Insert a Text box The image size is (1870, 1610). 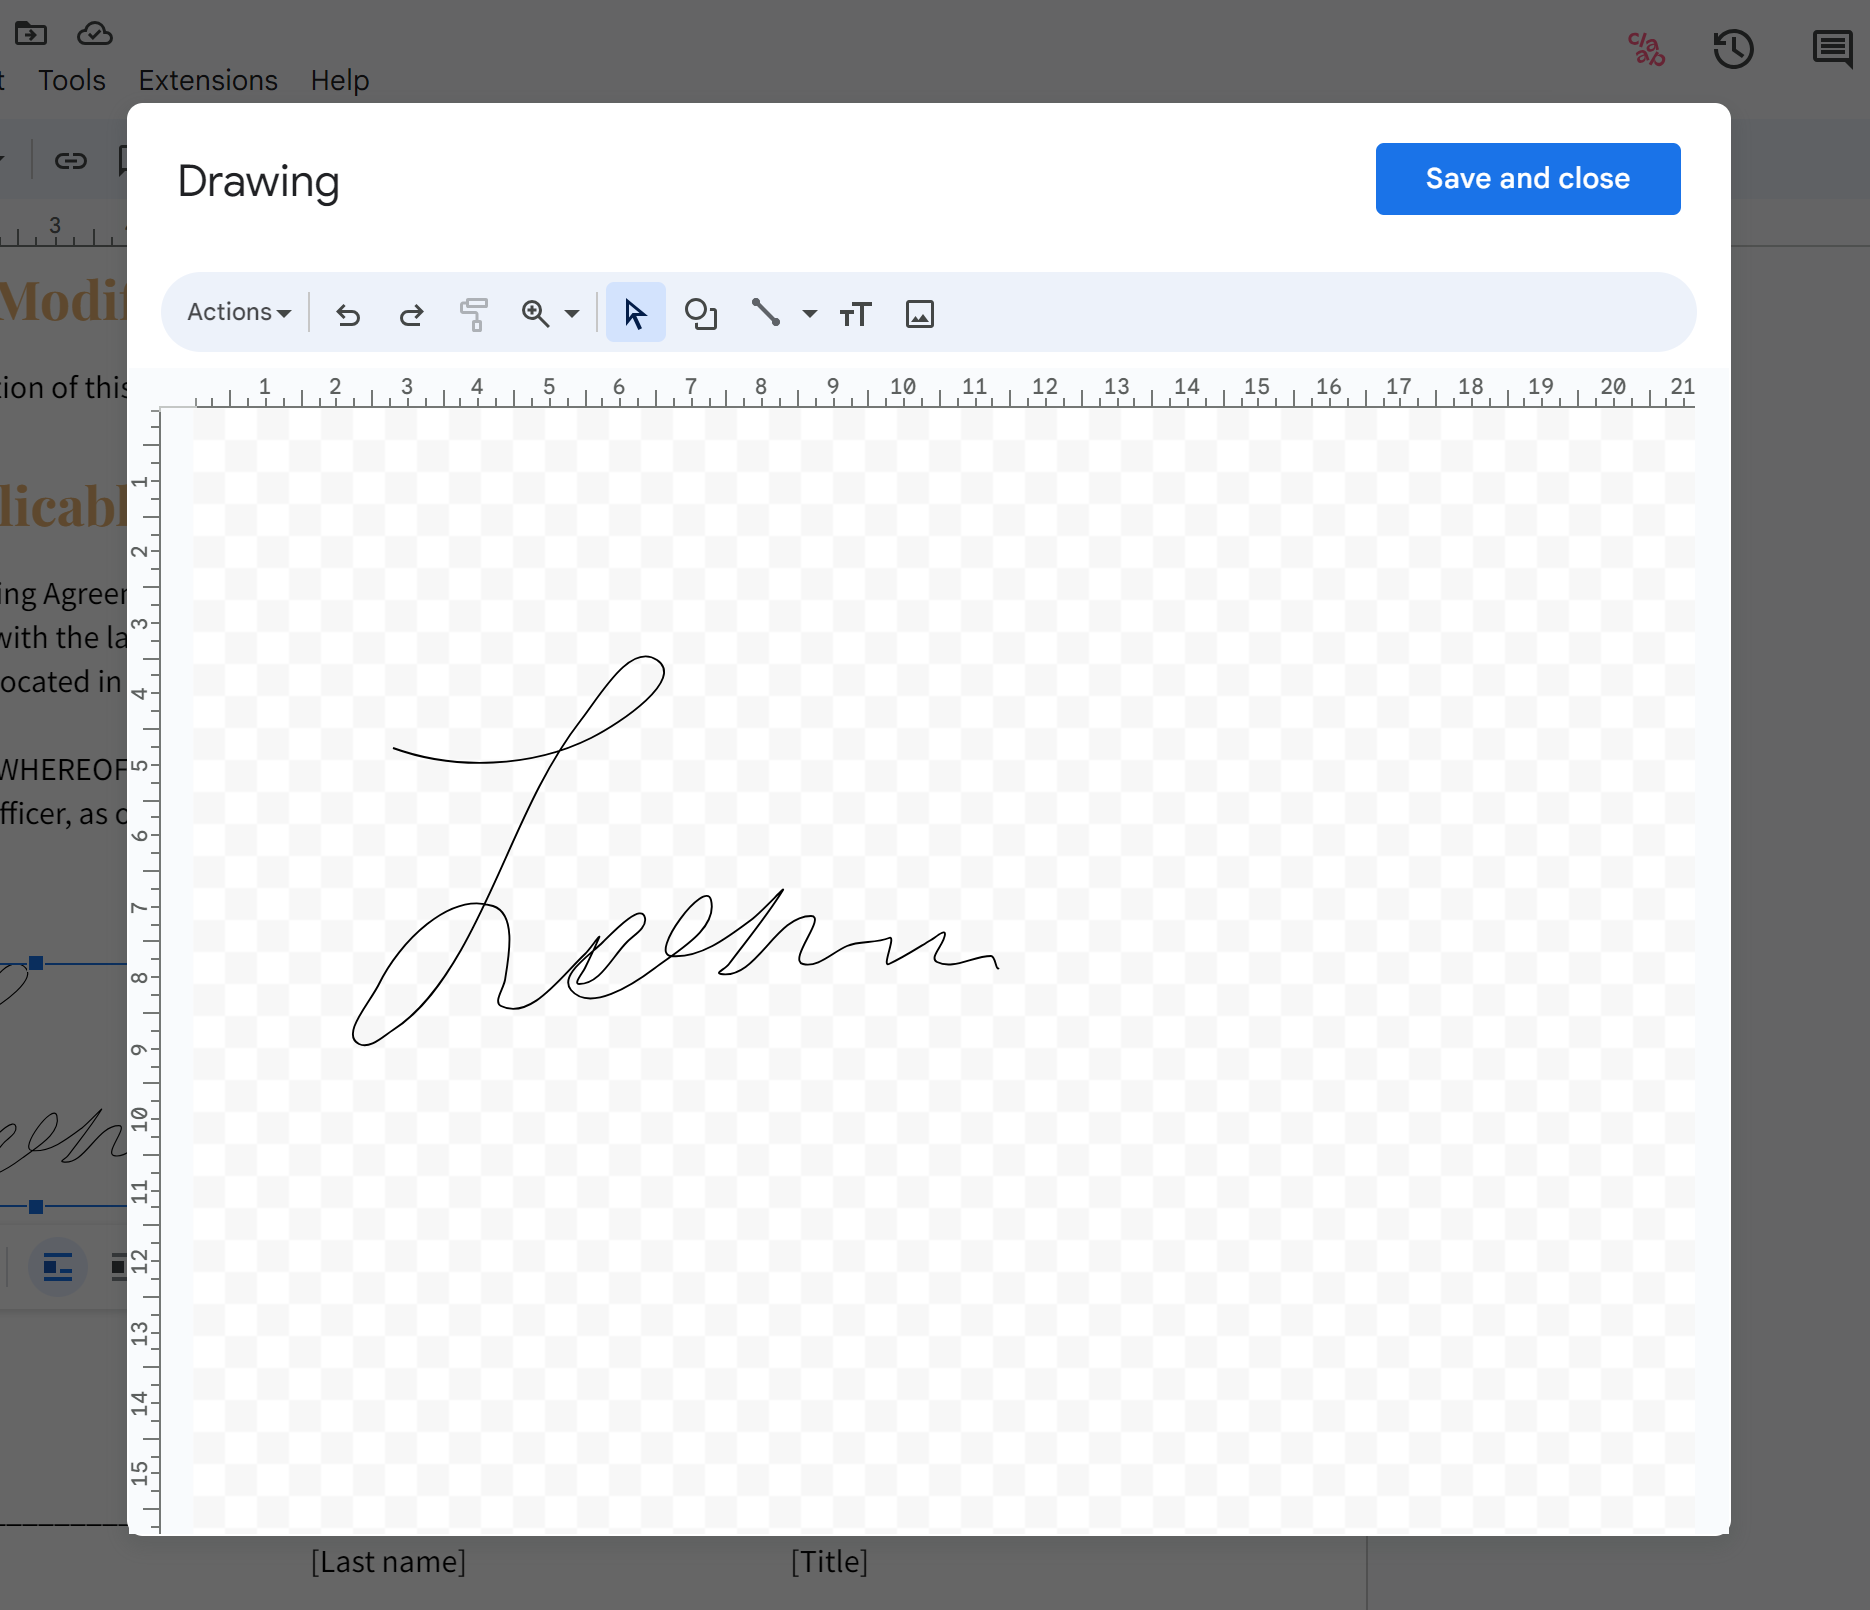click(854, 313)
